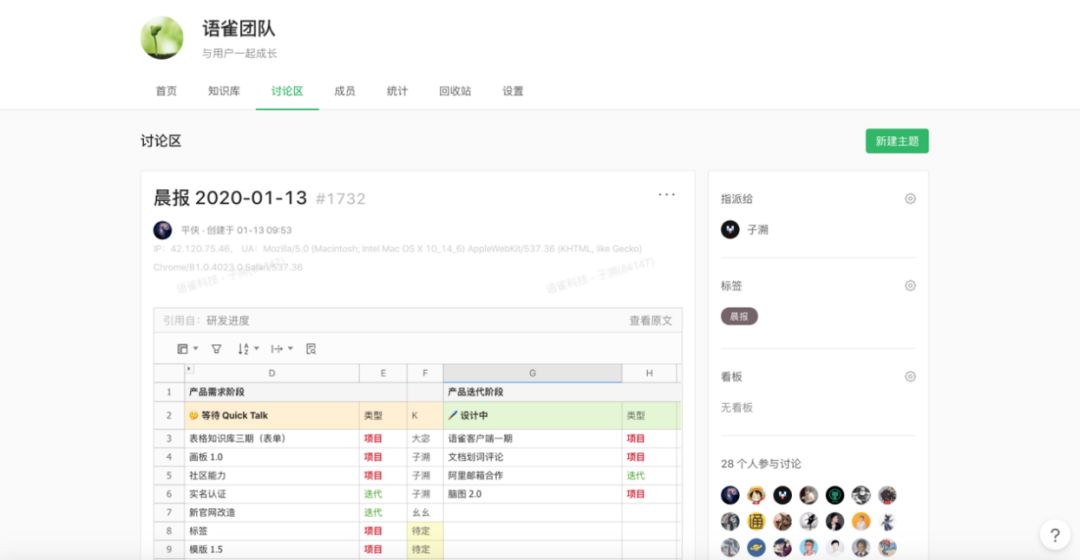Expand the column width dropdown arrow

point(291,349)
